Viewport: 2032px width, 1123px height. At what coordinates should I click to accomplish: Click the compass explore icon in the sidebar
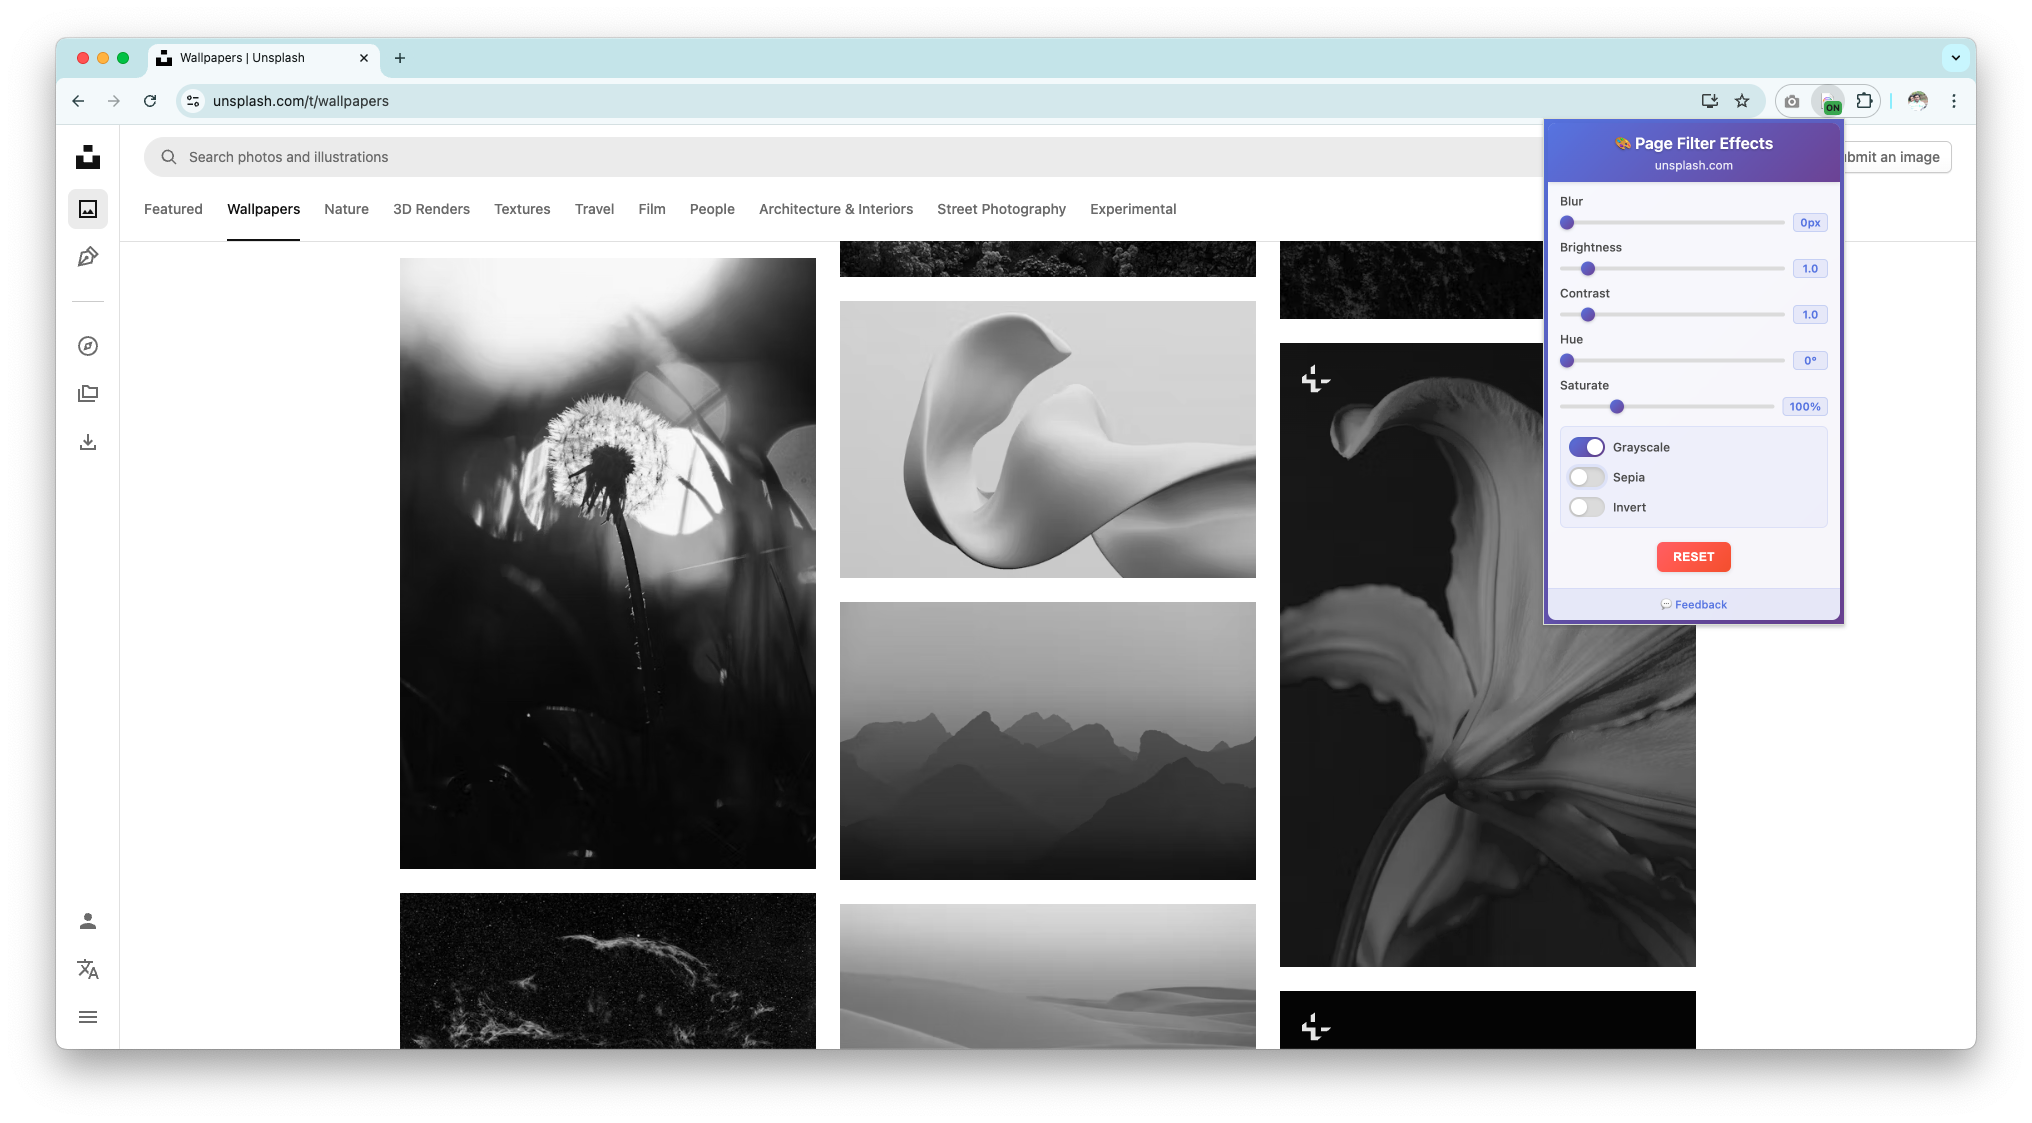pos(87,345)
